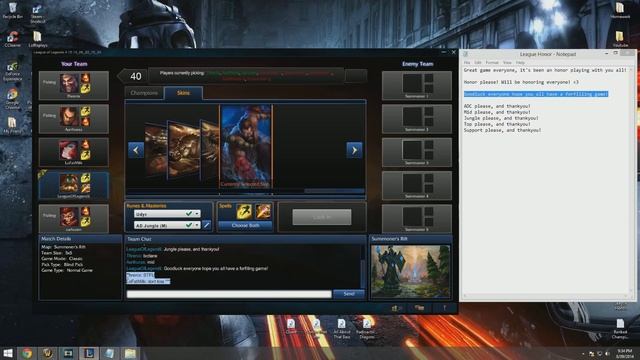Show previous skin with left carousel arrow
Viewport: 640px width, 360px height.
click(x=136, y=150)
